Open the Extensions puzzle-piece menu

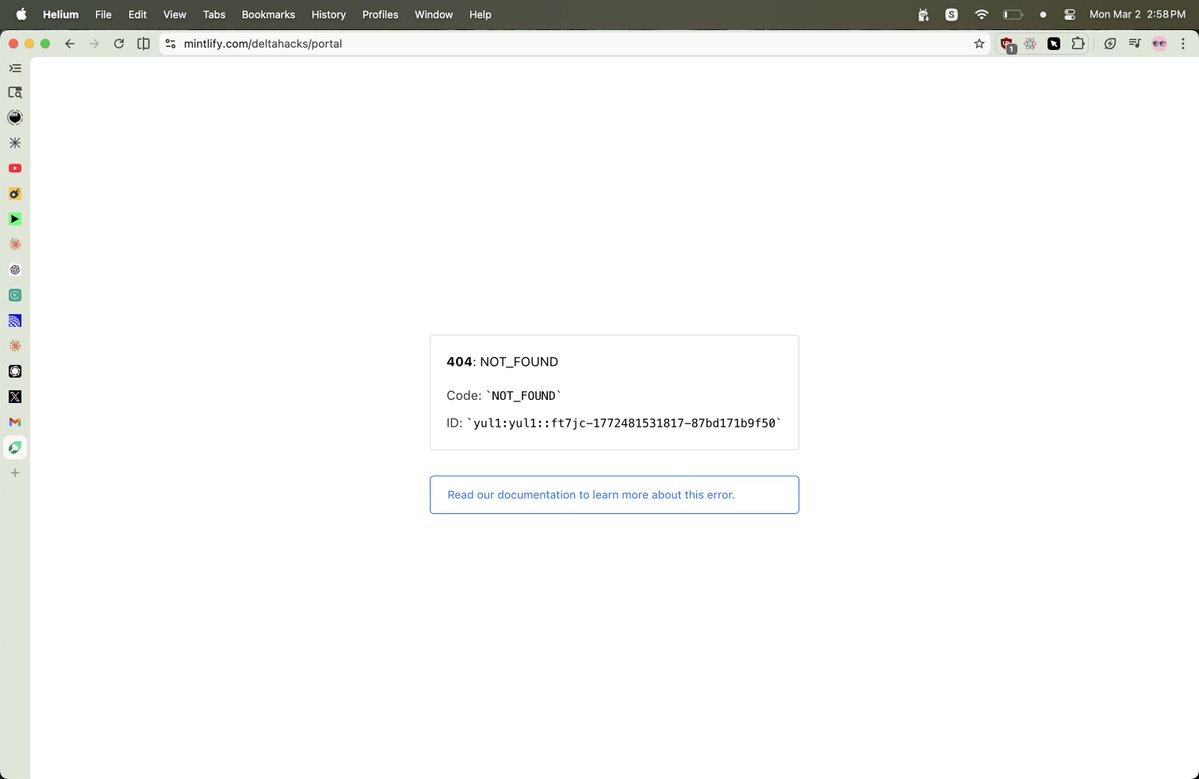pyautogui.click(x=1077, y=44)
